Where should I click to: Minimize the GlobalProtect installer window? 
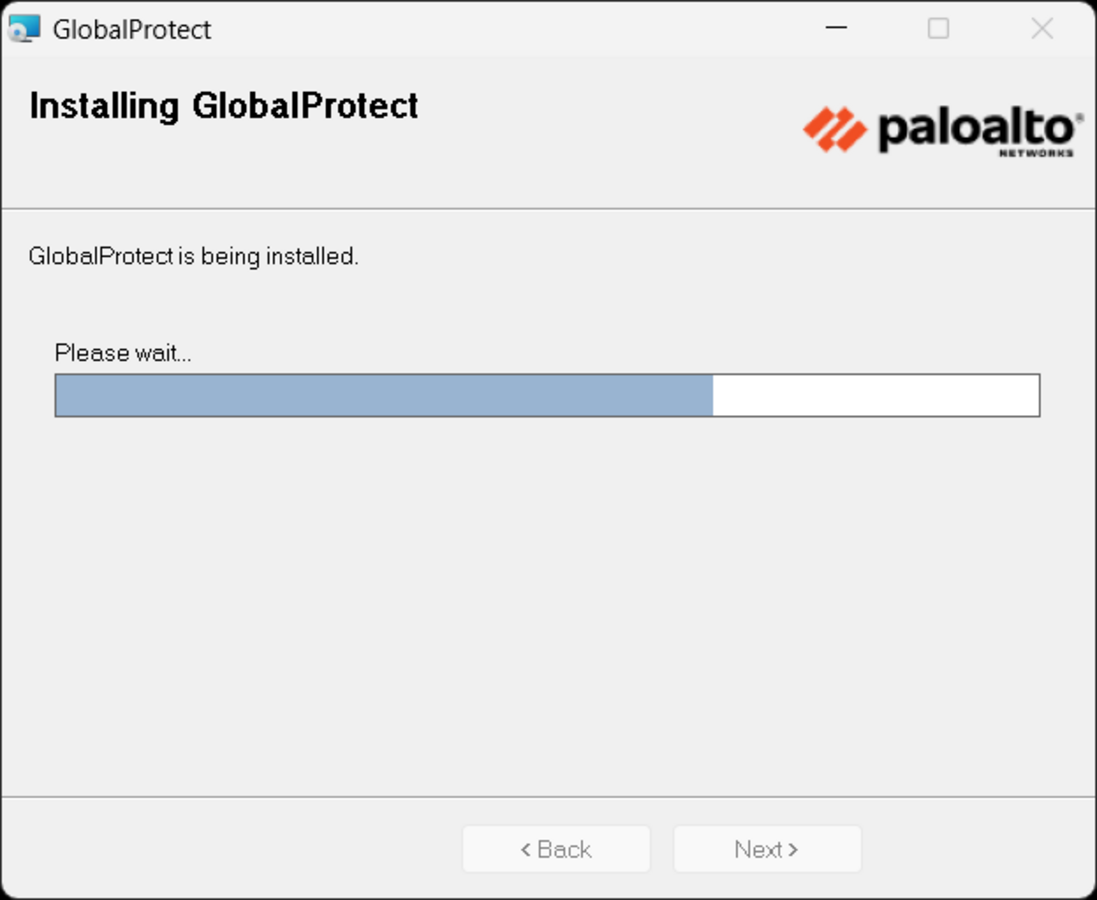[836, 29]
